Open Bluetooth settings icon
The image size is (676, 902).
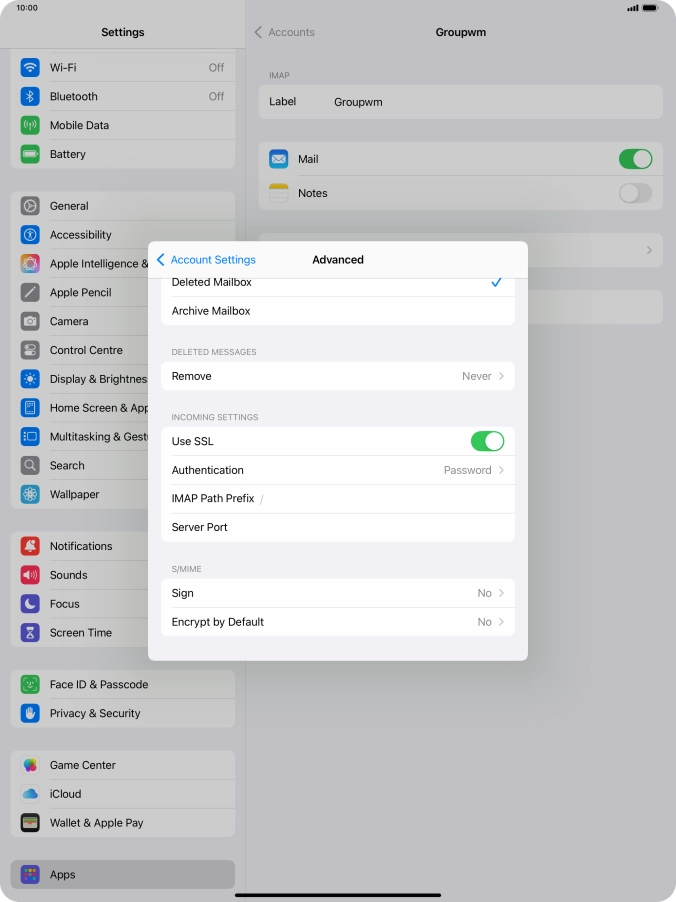click(x=30, y=97)
